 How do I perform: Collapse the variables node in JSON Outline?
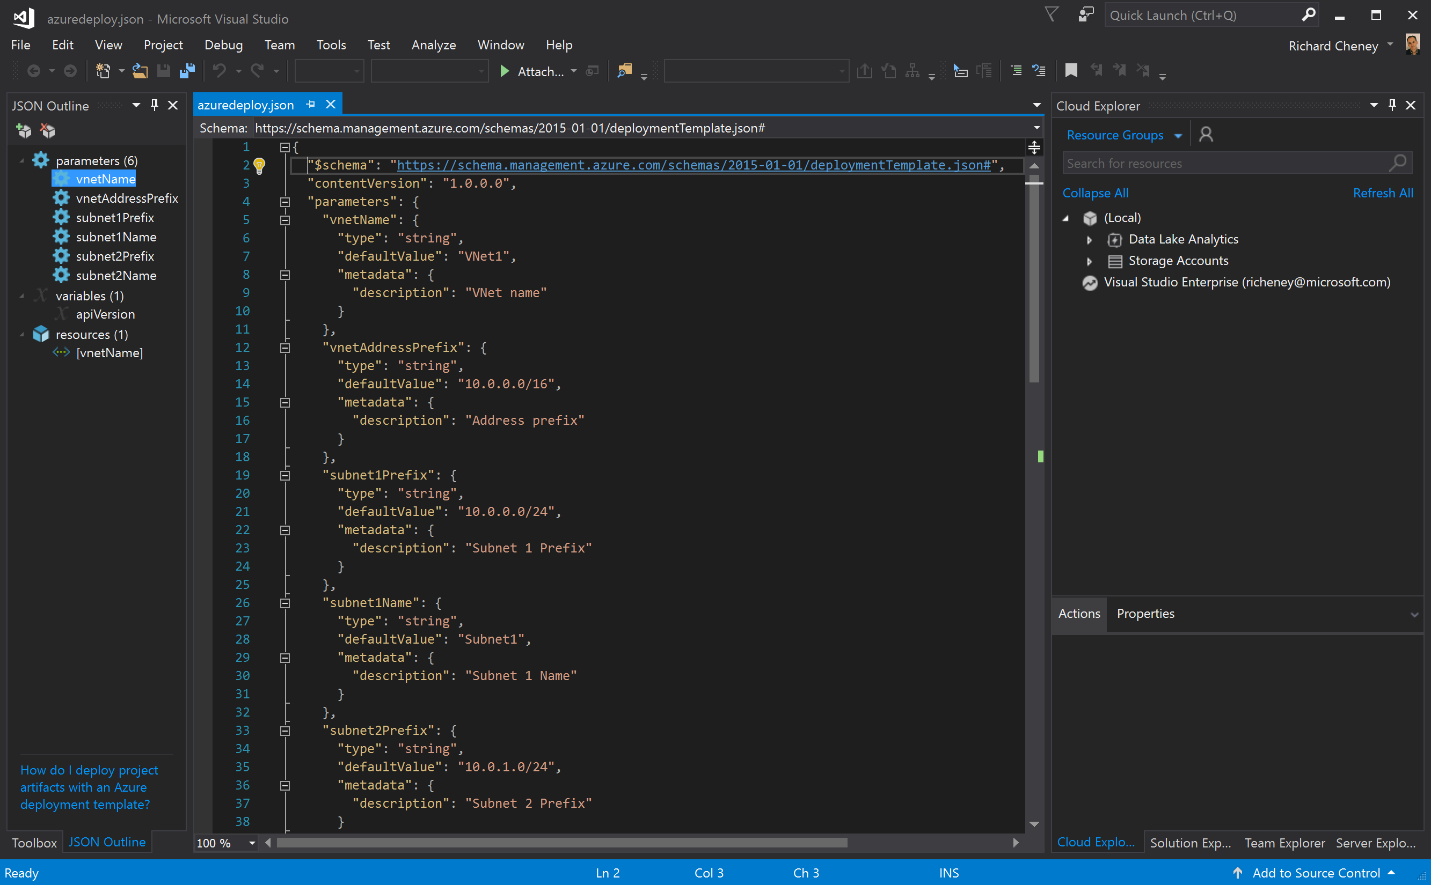[x=22, y=296]
